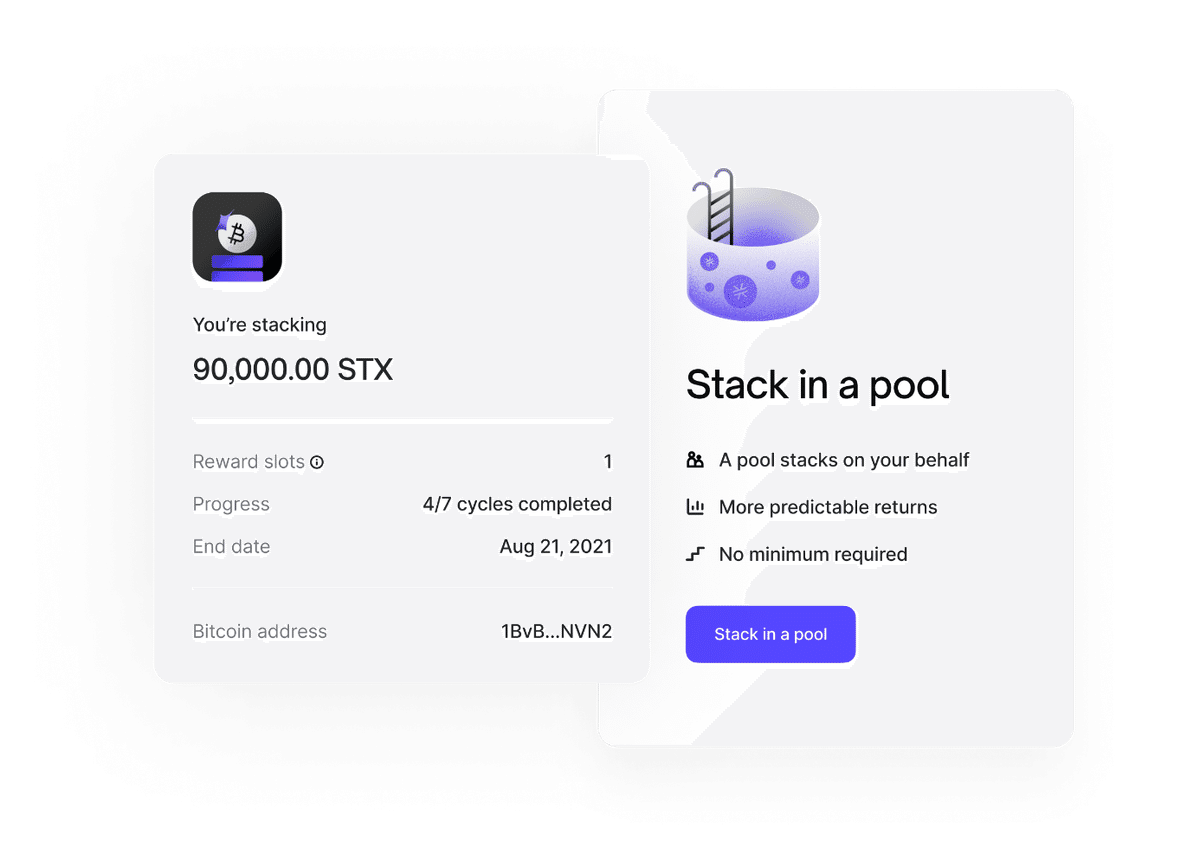Click A pool stacks on your behalf text
The image size is (1200, 844).
pyautogui.click(x=843, y=460)
